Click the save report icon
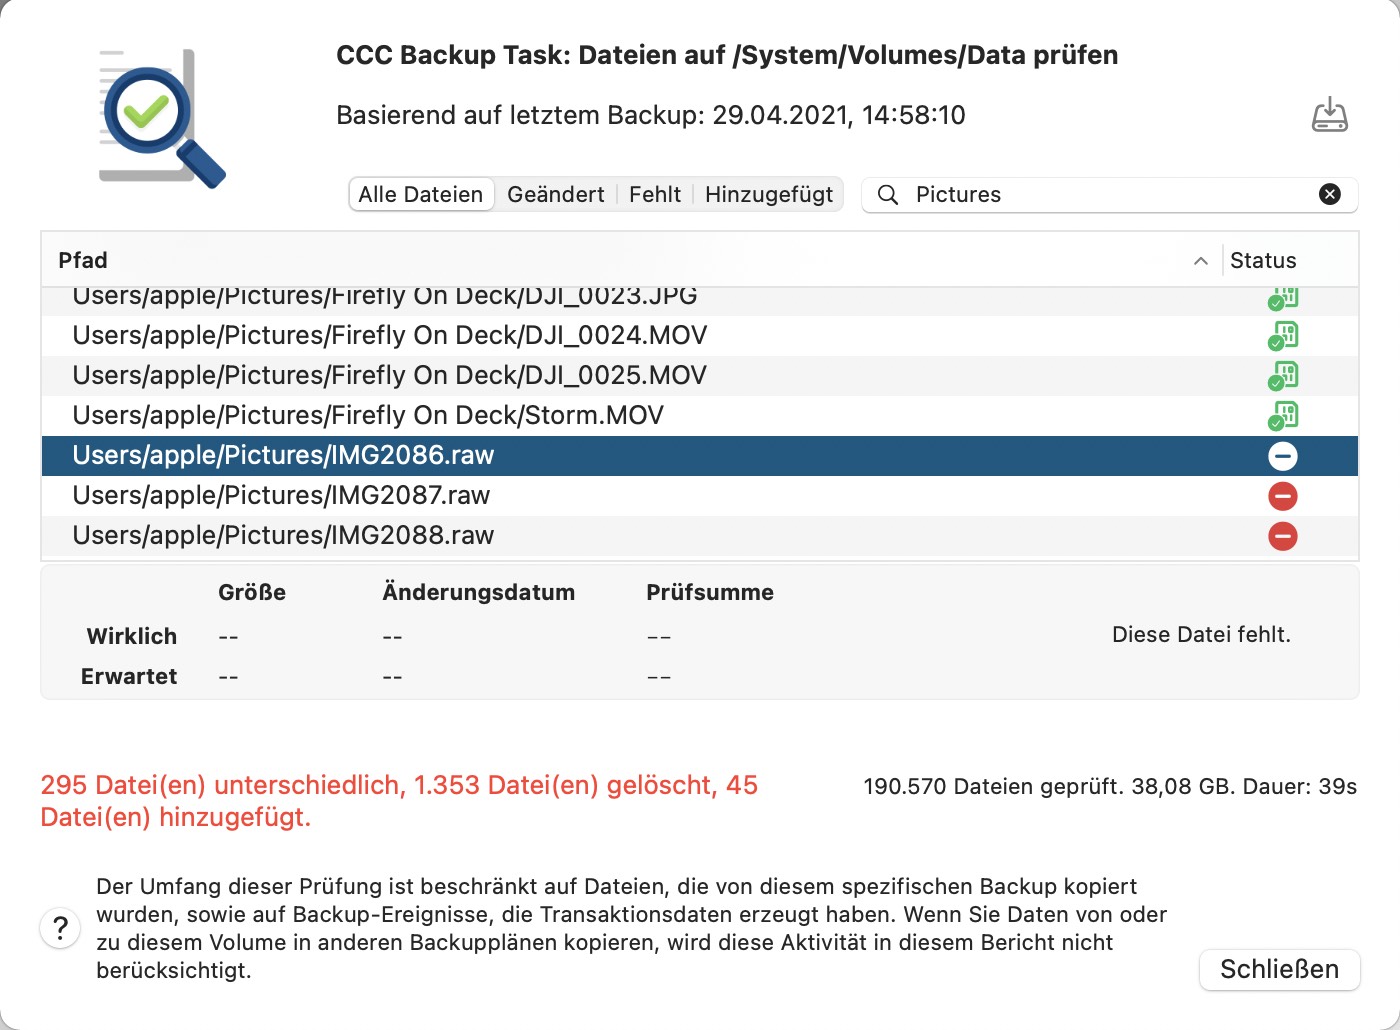This screenshot has width=1400, height=1030. click(1330, 114)
